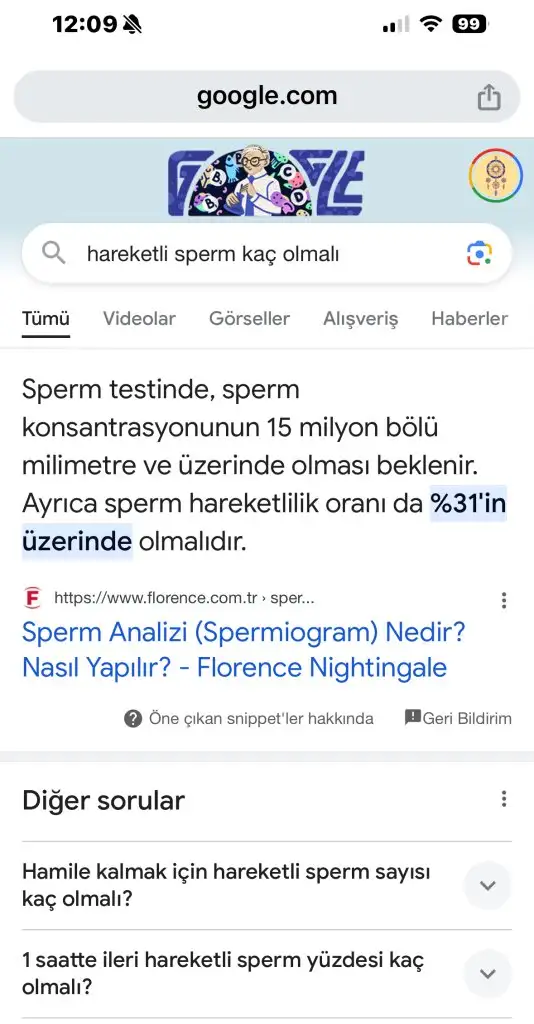534x1024 pixels.
Task: Open three-dot menu beside florence.com.tr result
Action: [503, 600]
